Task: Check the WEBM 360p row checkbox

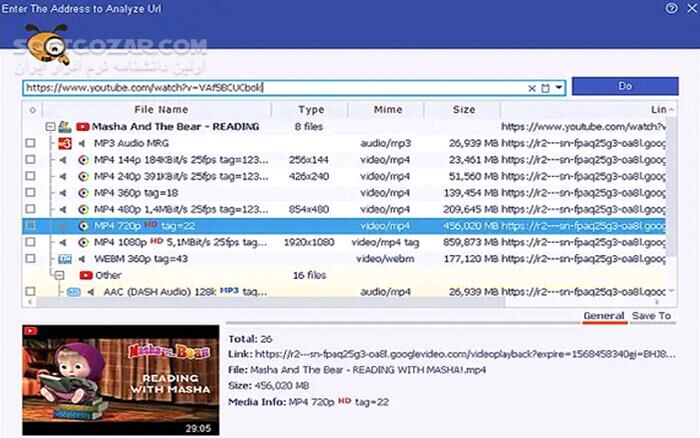Action: (x=30, y=259)
